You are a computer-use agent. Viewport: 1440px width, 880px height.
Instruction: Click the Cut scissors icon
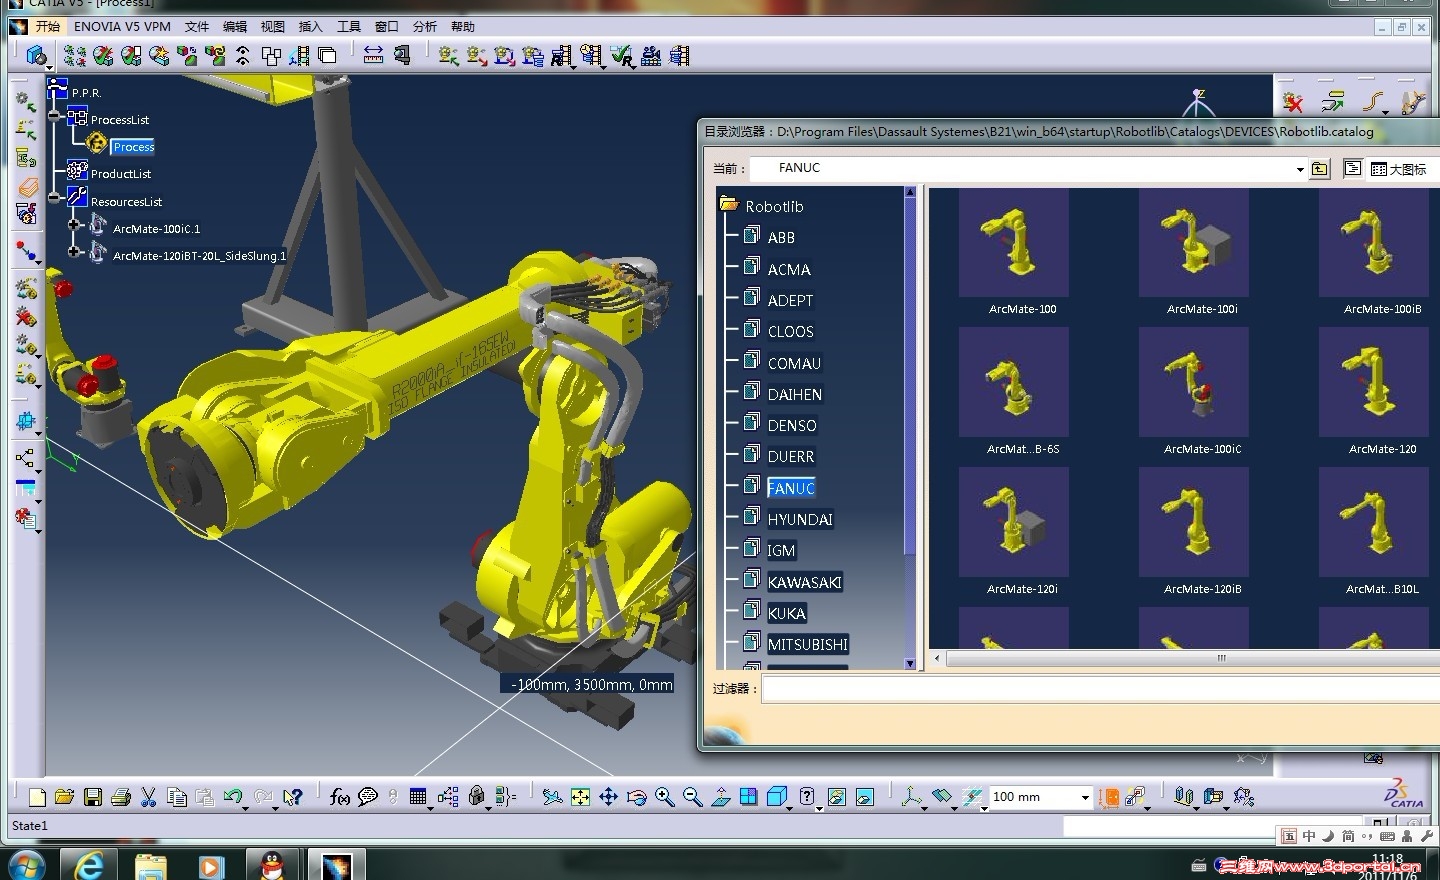click(x=149, y=797)
